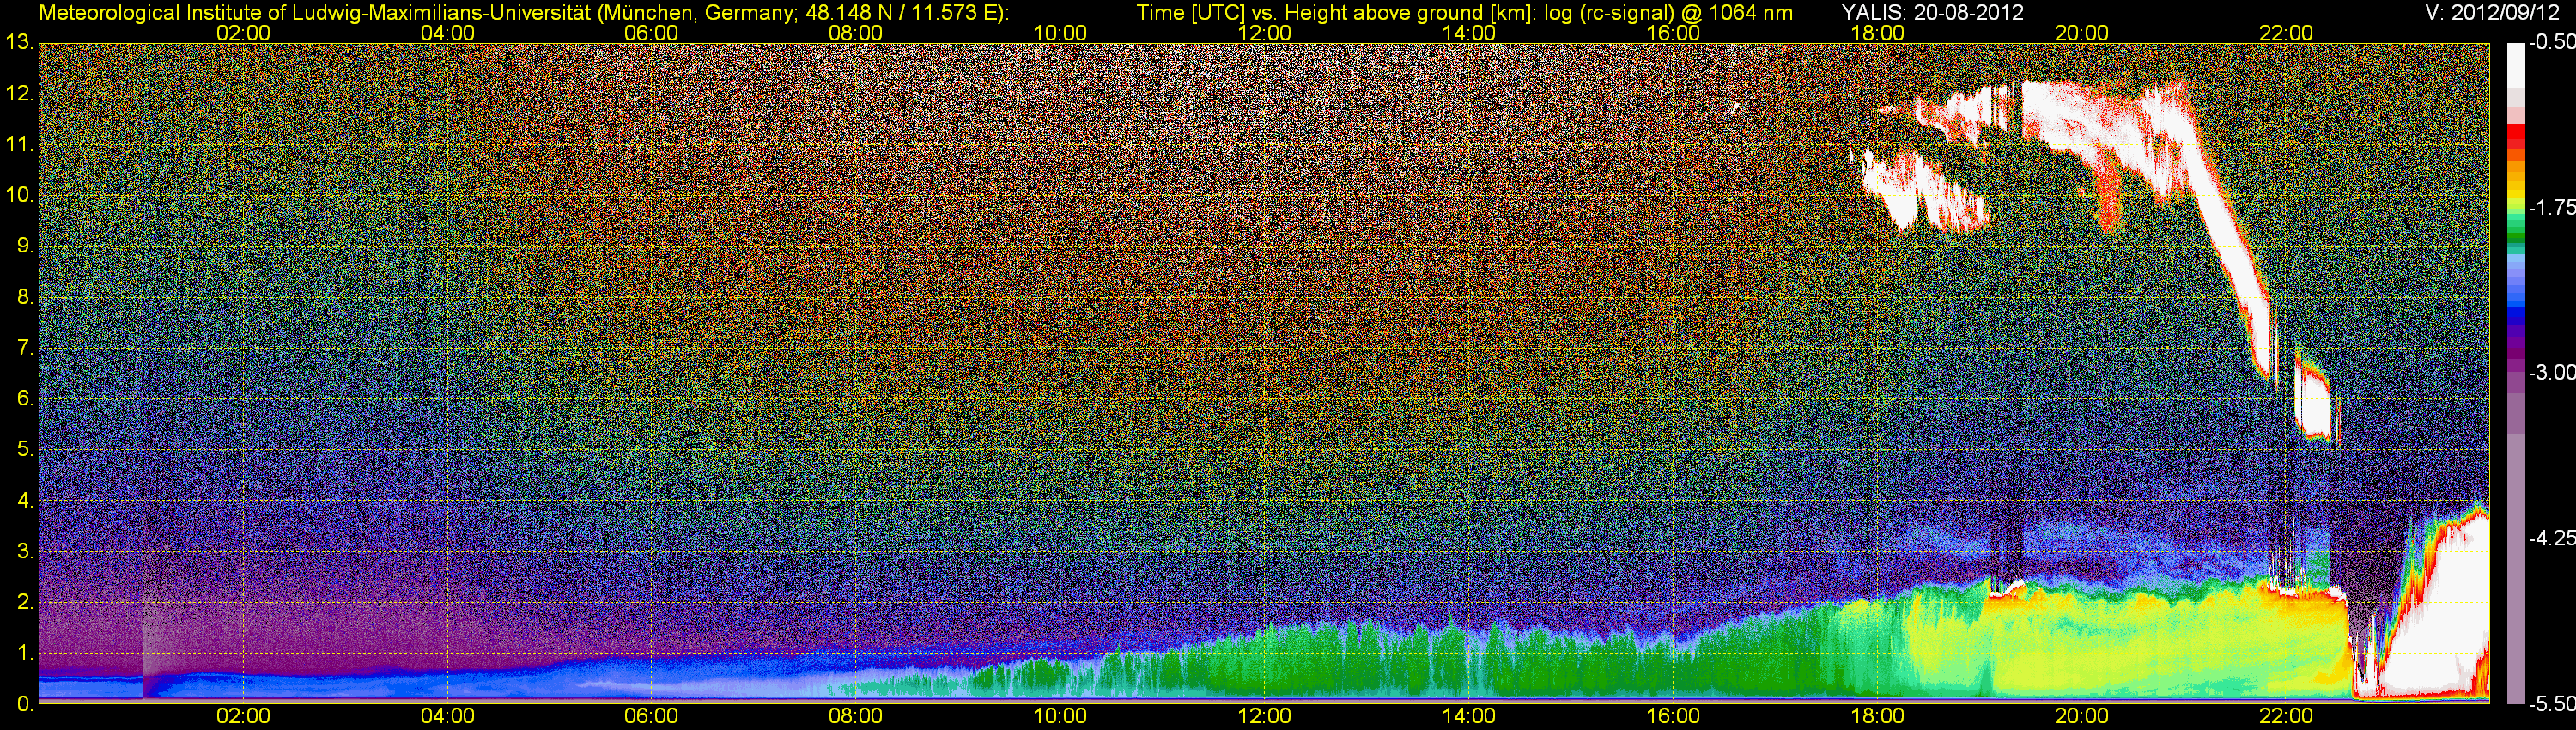
Task: Click the '-5.50' color scale label
Action: pos(2551,703)
